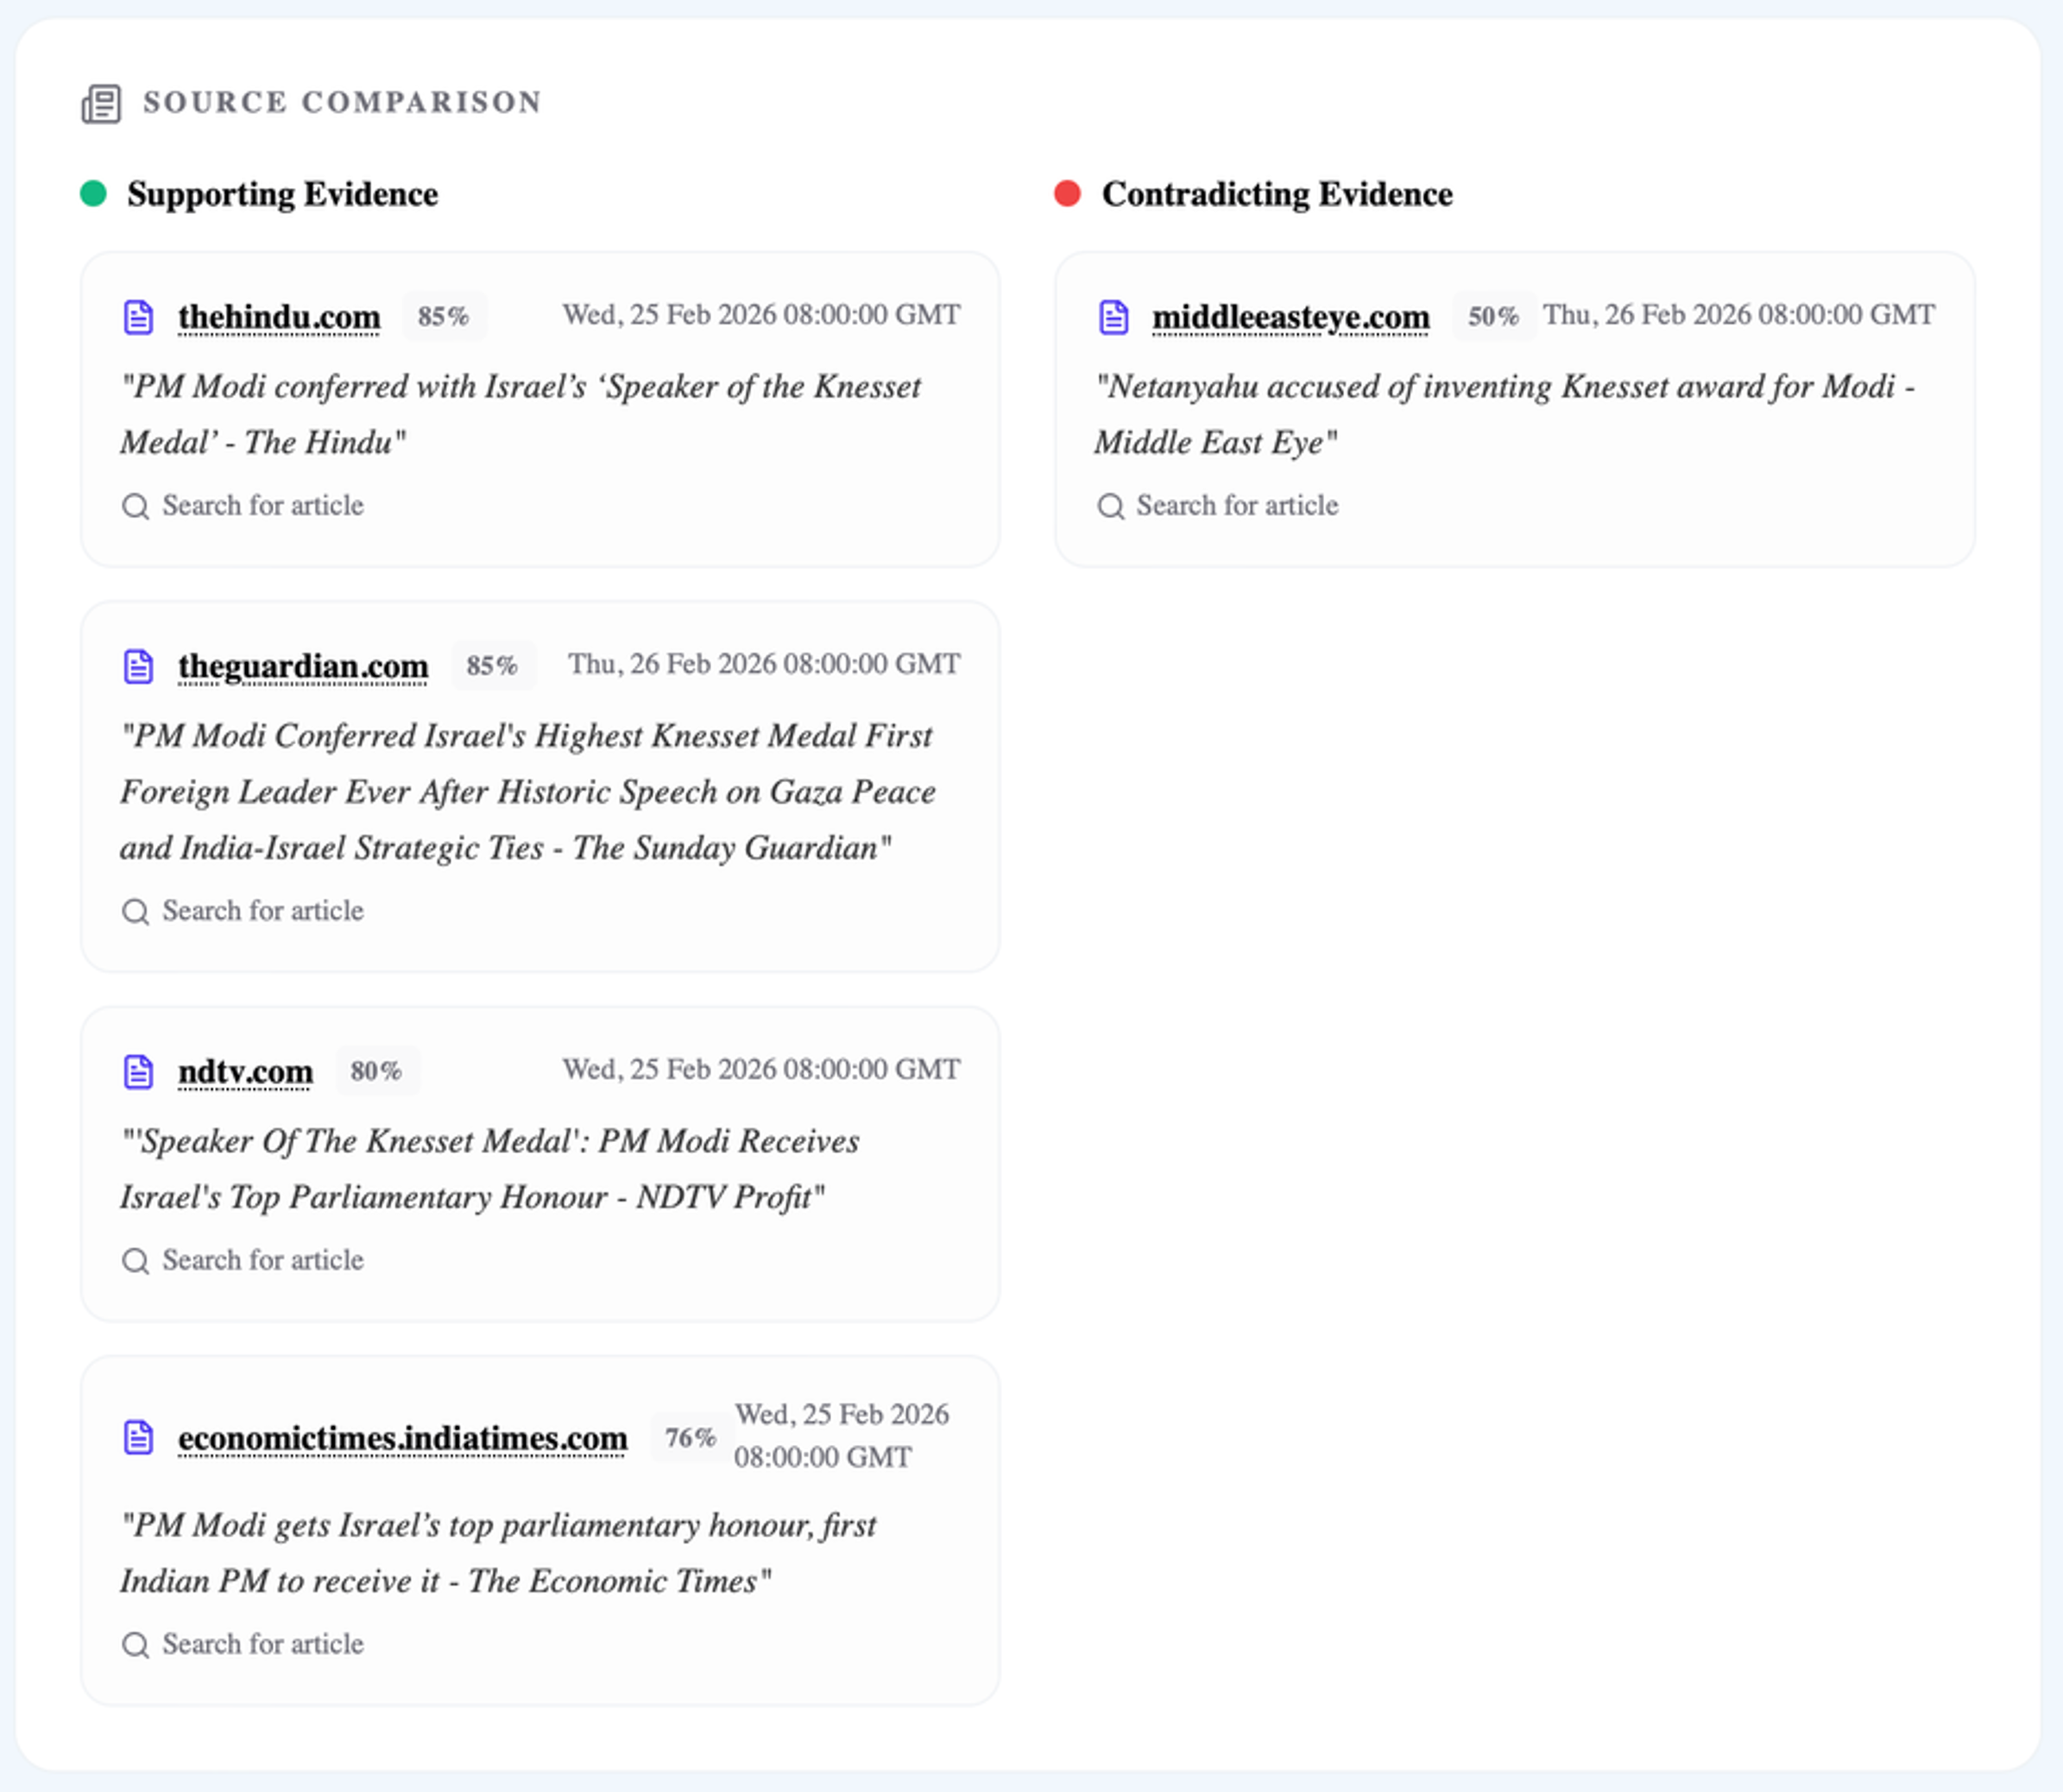Search for article in theguardian.com card
This screenshot has height=1792, width=2063.
pos(243,911)
